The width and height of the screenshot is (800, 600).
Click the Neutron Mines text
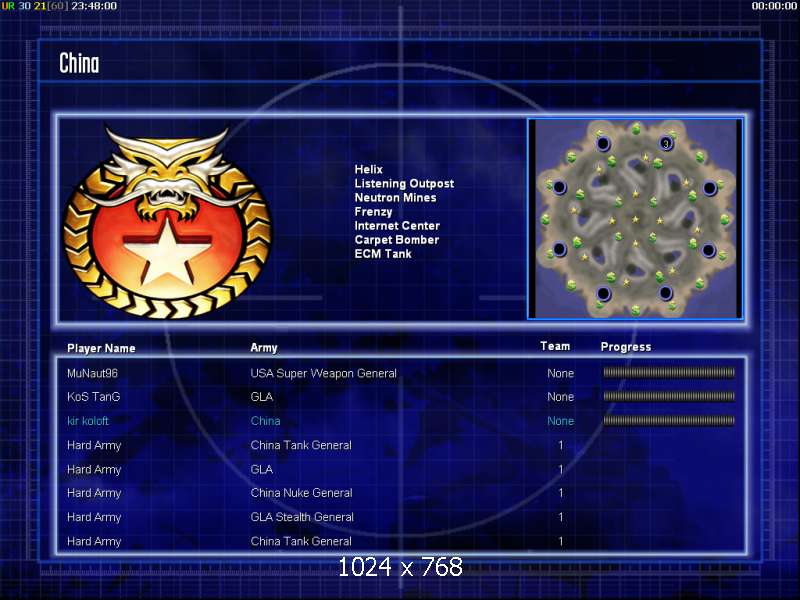pos(395,197)
